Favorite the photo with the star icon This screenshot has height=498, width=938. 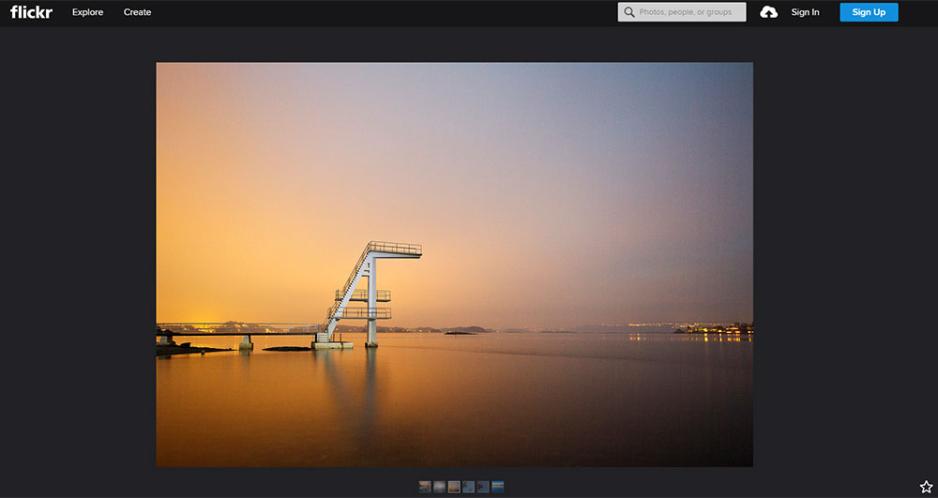(x=925, y=487)
